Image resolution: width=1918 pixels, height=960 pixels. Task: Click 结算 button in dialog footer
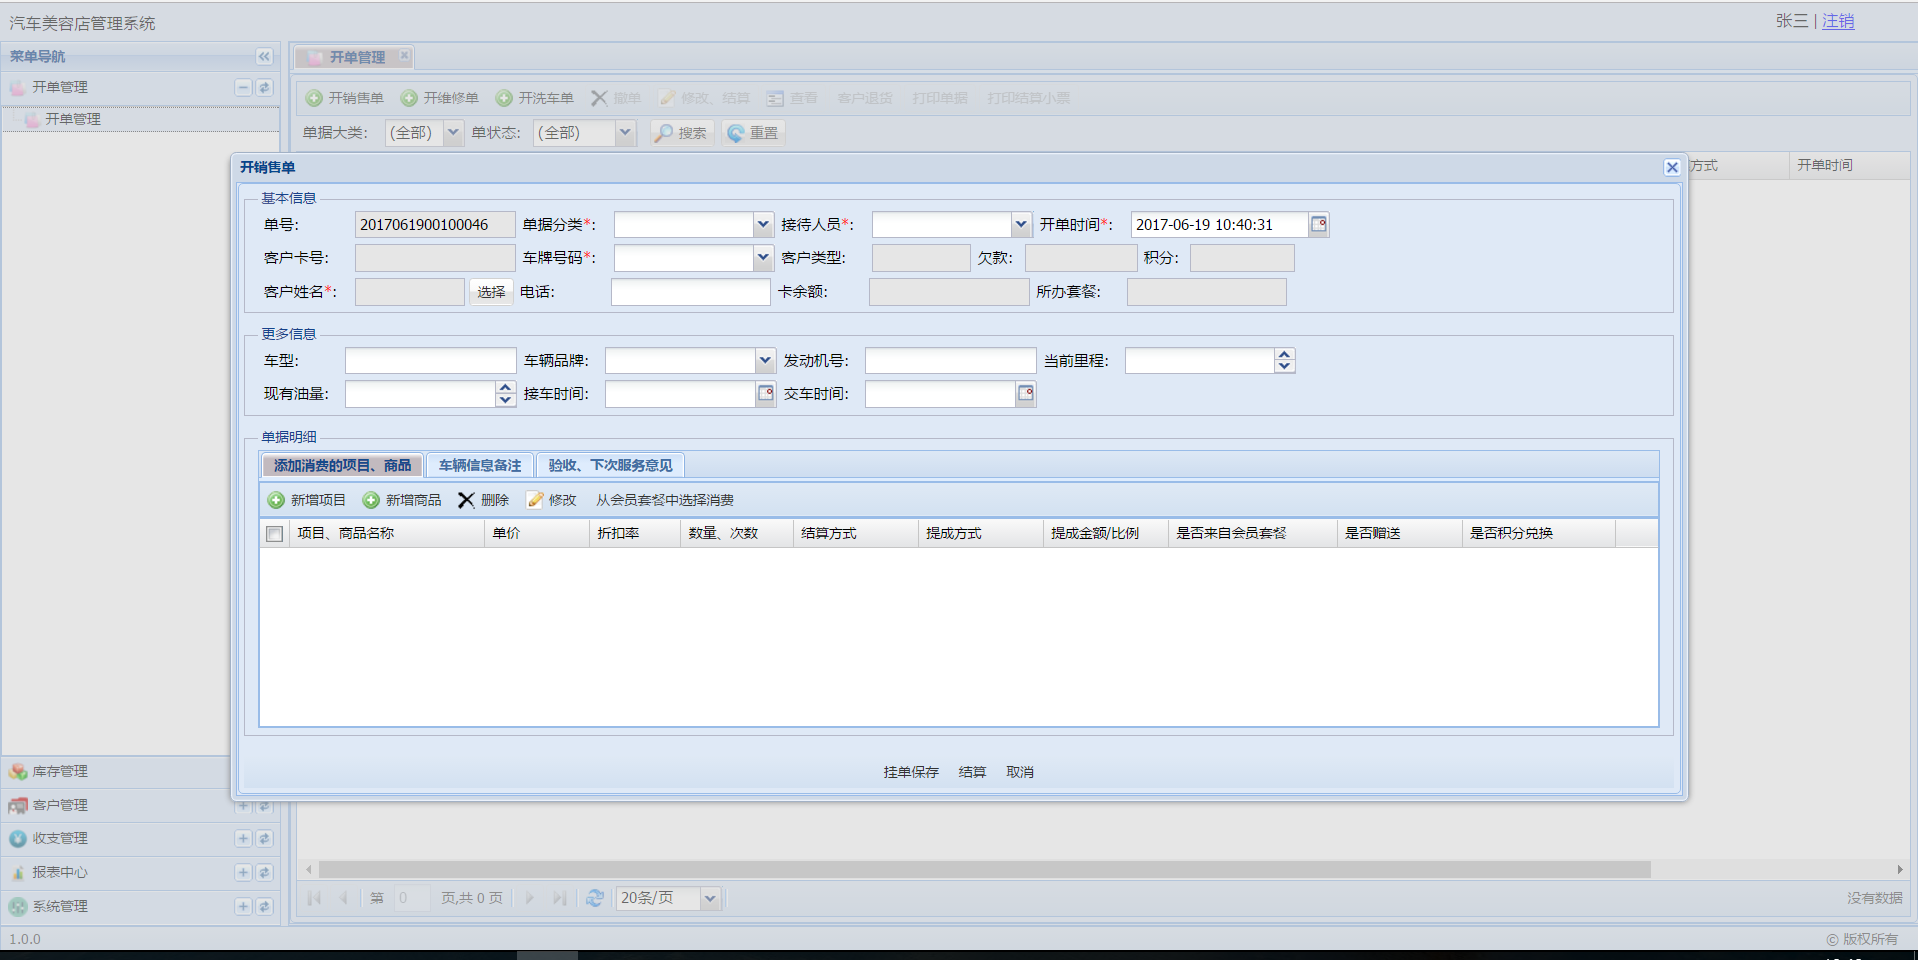[x=972, y=772]
